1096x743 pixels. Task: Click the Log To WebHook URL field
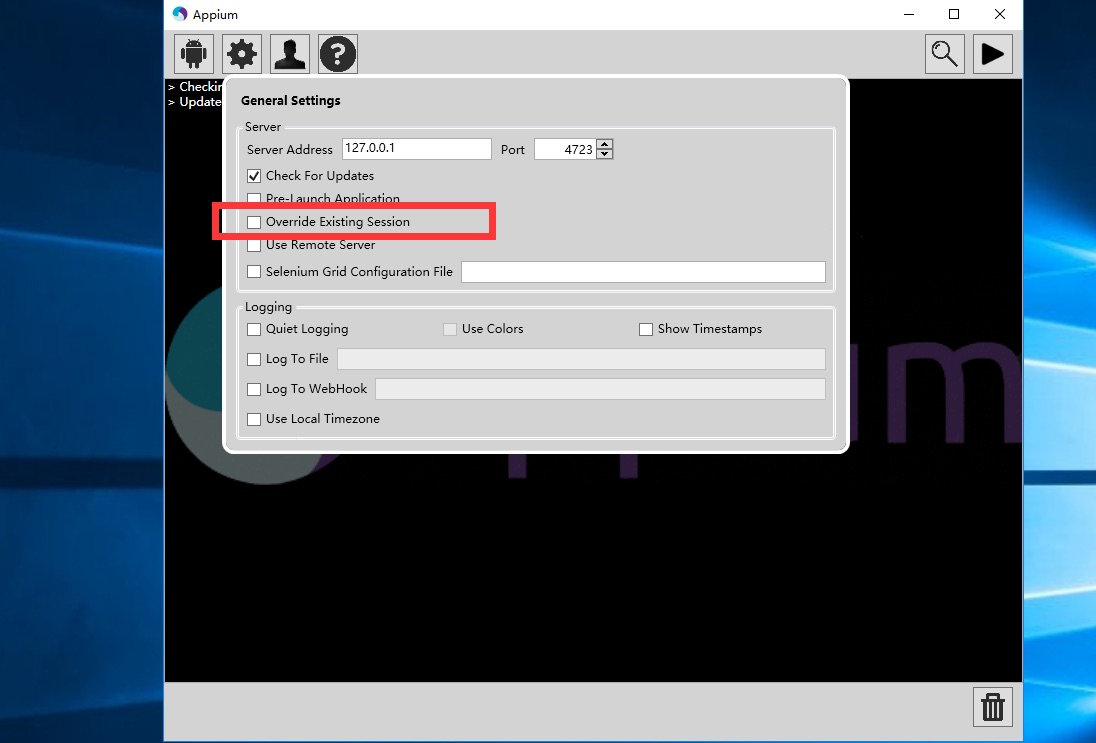pos(600,389)
